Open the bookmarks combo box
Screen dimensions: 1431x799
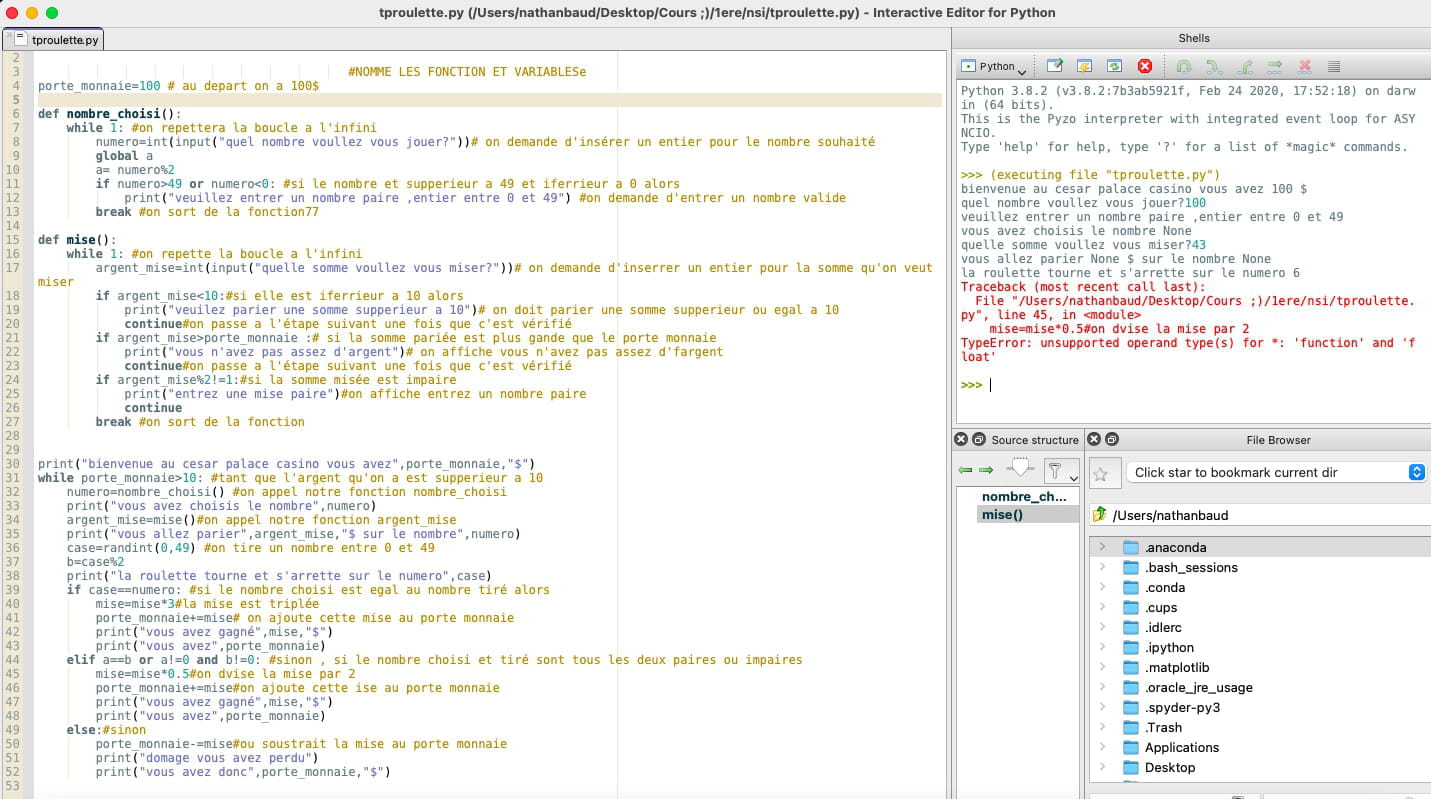[x=1275, y=472]
